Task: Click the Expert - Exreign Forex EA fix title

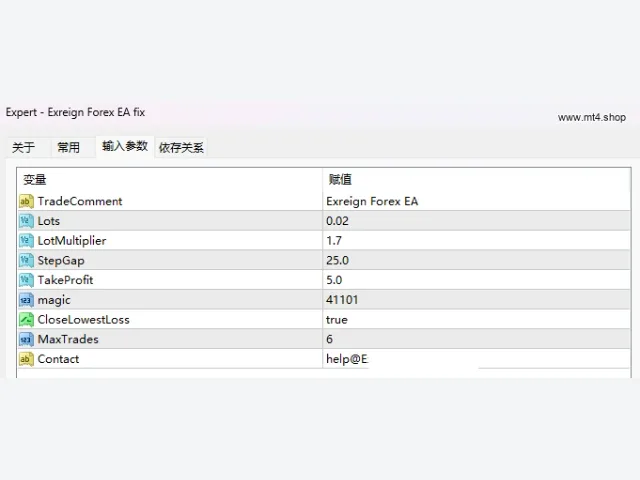Action: (76, 112)
